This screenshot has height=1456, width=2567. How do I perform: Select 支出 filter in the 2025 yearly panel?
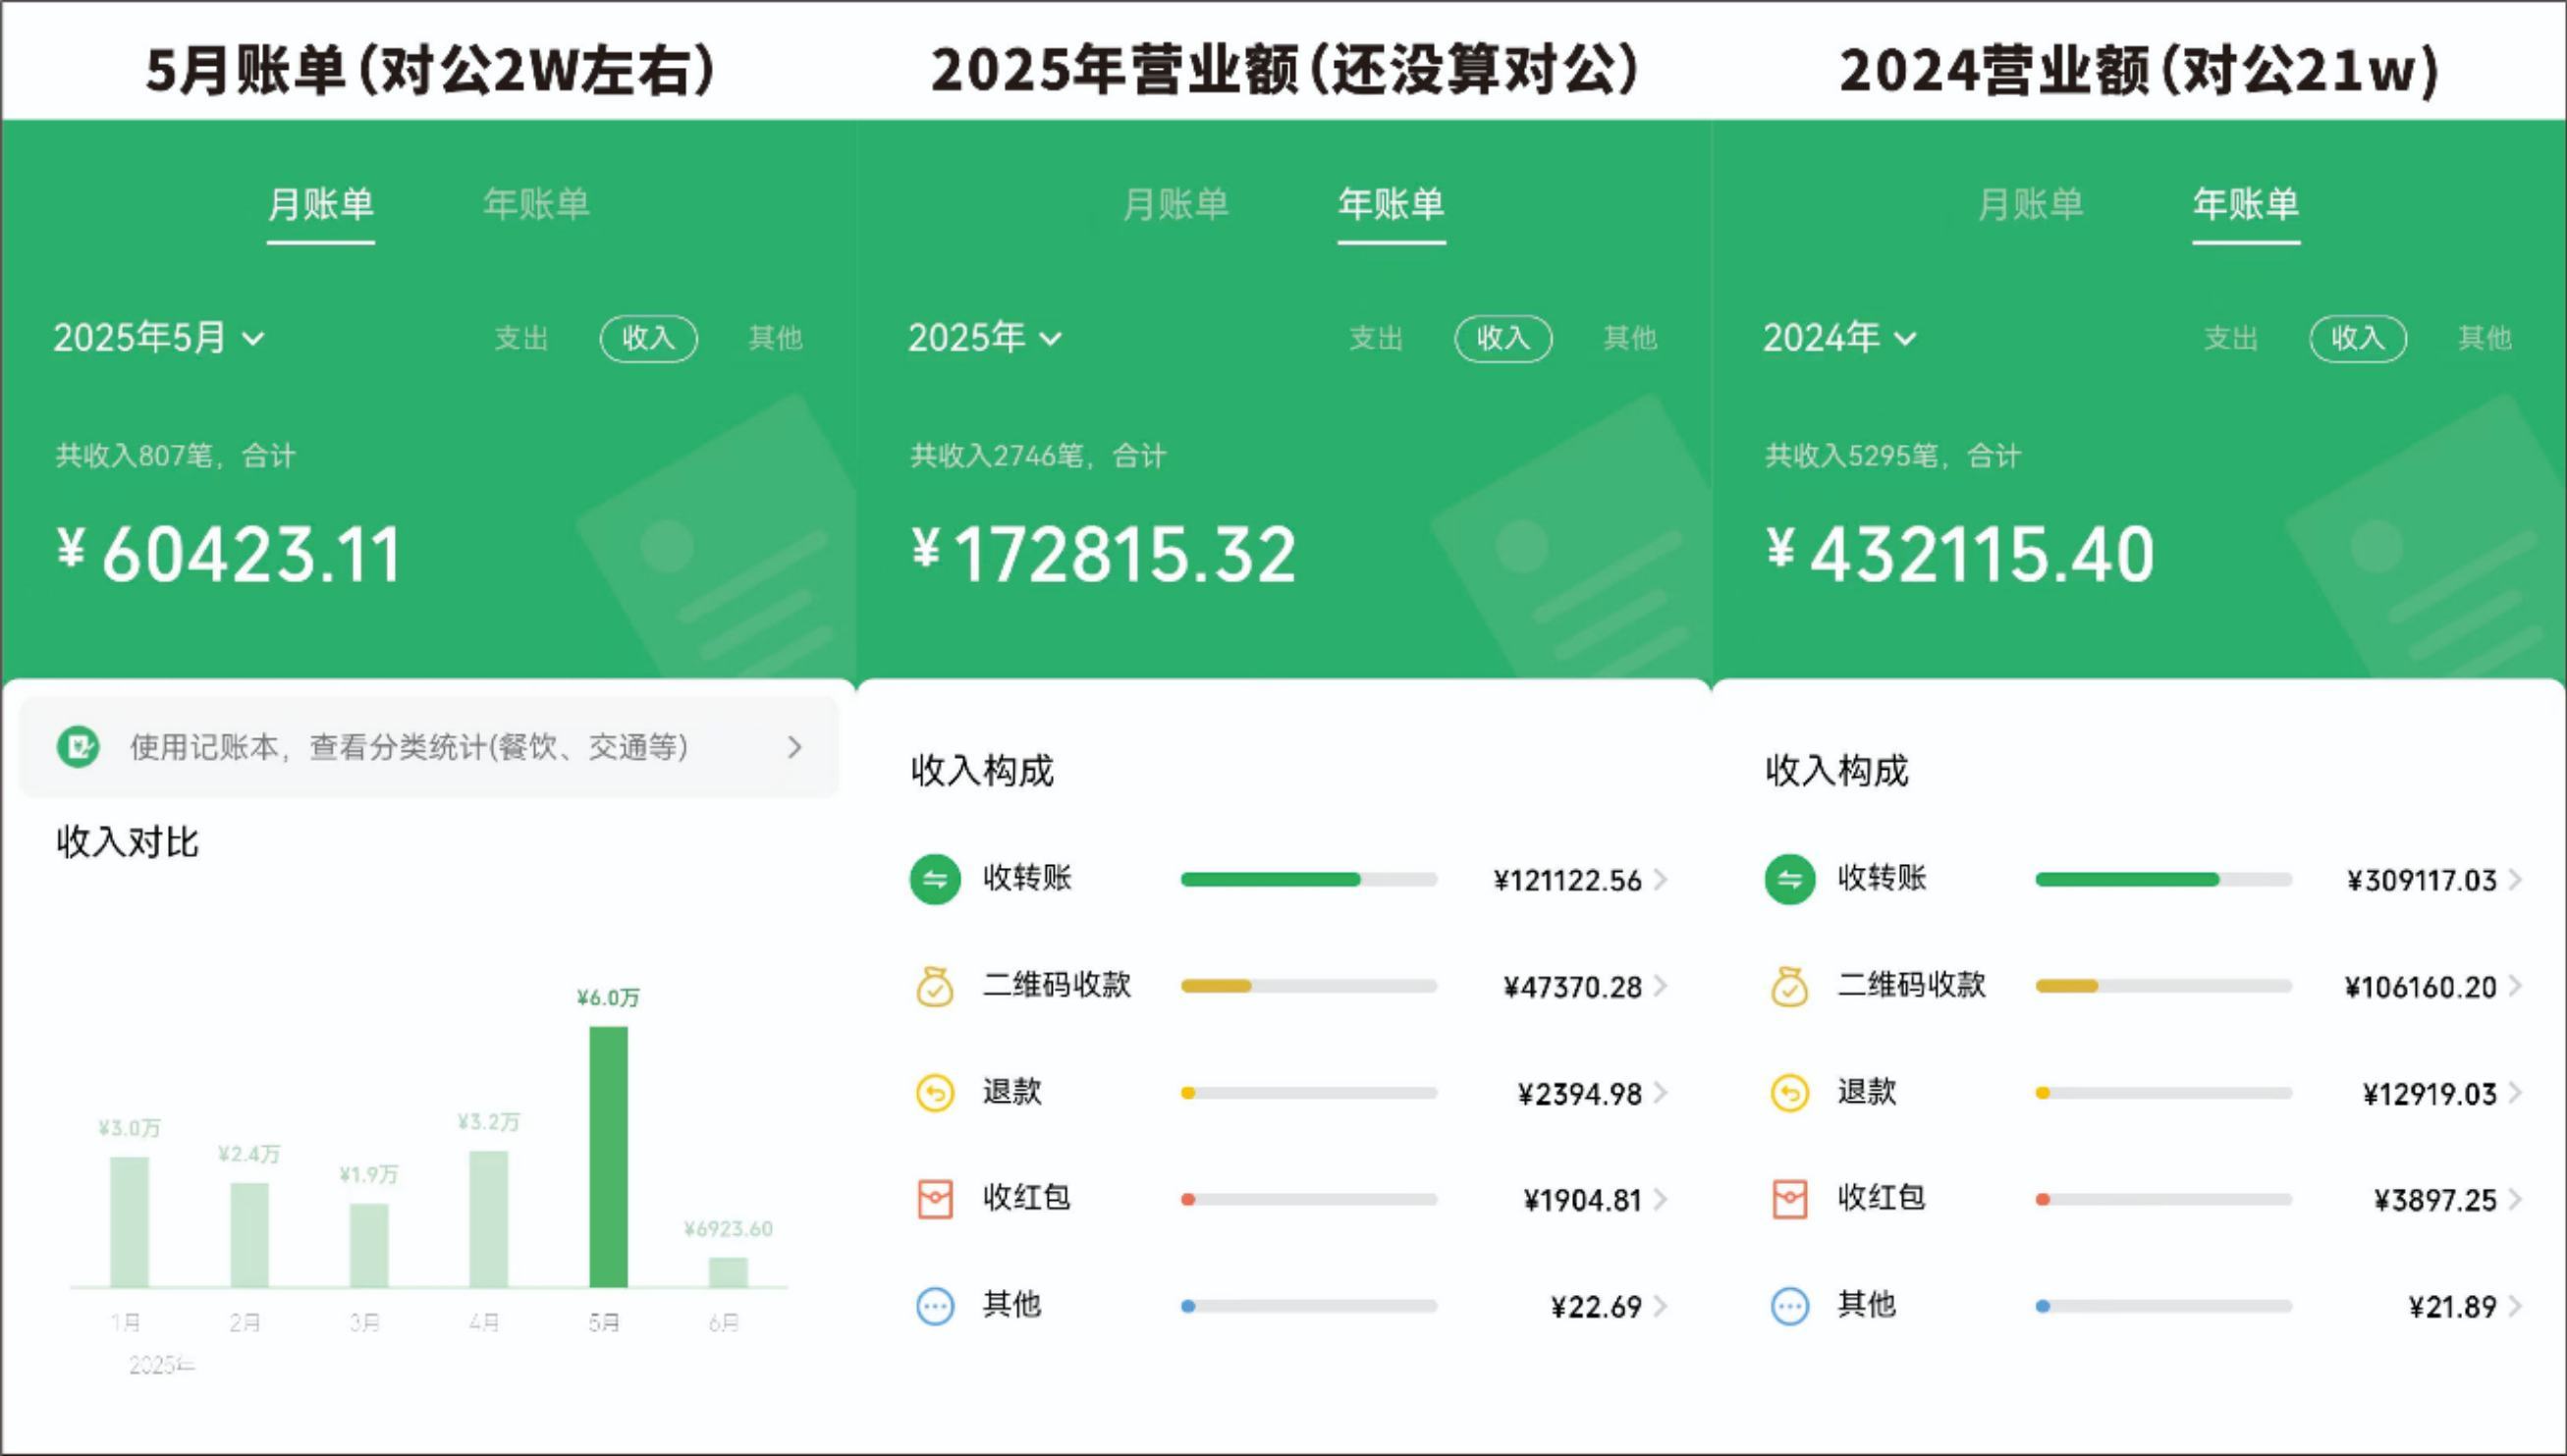pyautogui.click(x=1376, y=338)
